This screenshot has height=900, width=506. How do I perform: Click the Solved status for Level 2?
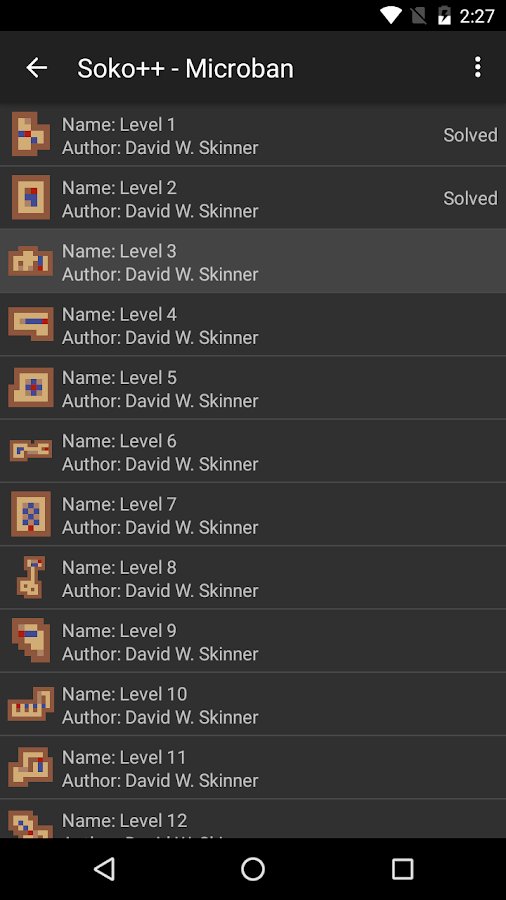pos(470,198)
